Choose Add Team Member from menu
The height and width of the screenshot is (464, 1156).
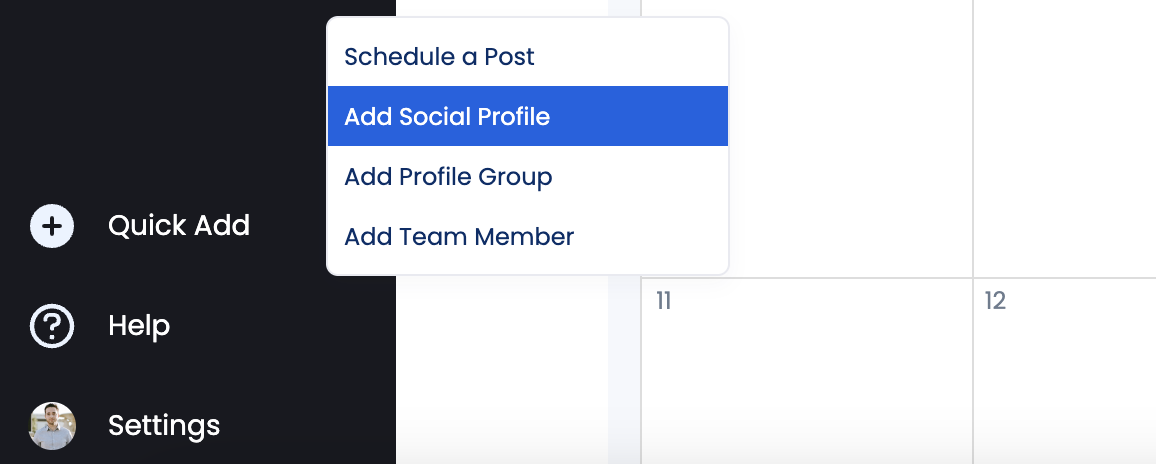(459, 237)
